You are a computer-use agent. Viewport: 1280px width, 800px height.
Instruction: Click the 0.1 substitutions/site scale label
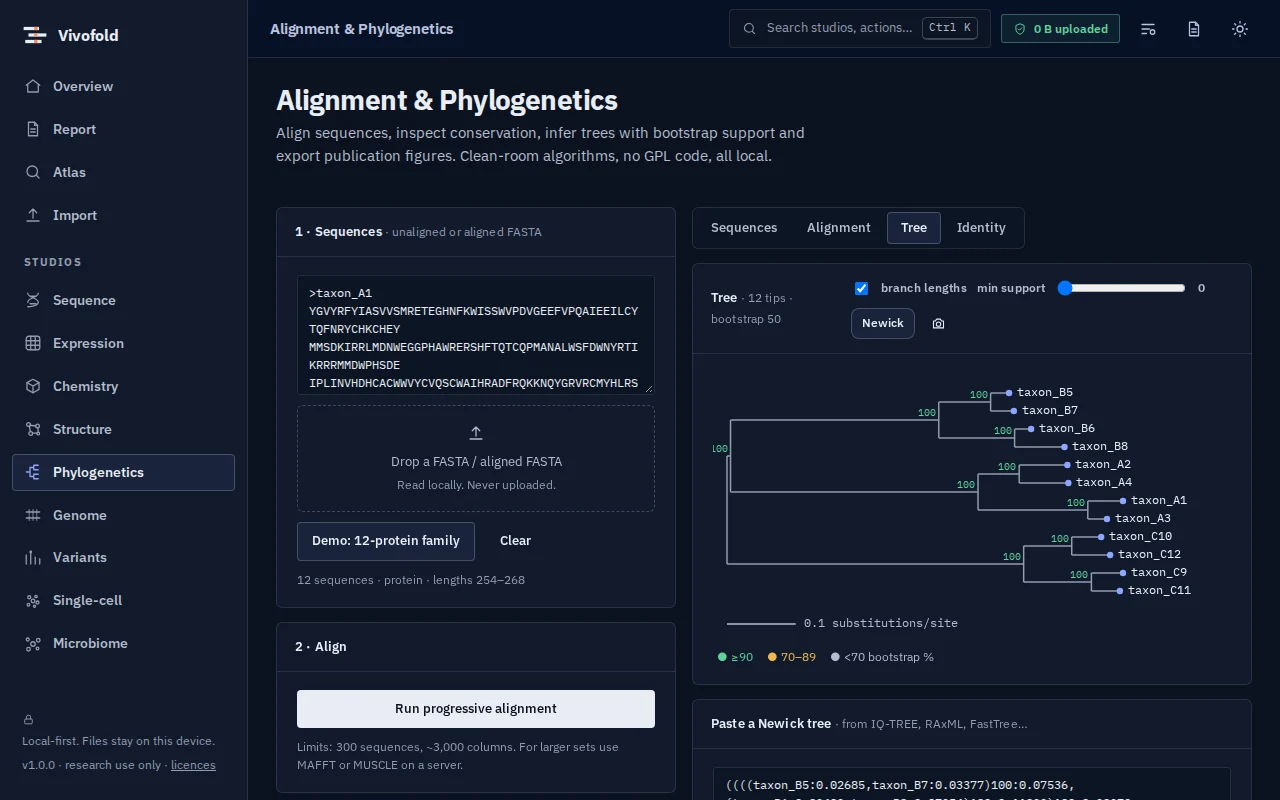click(881, 623)
